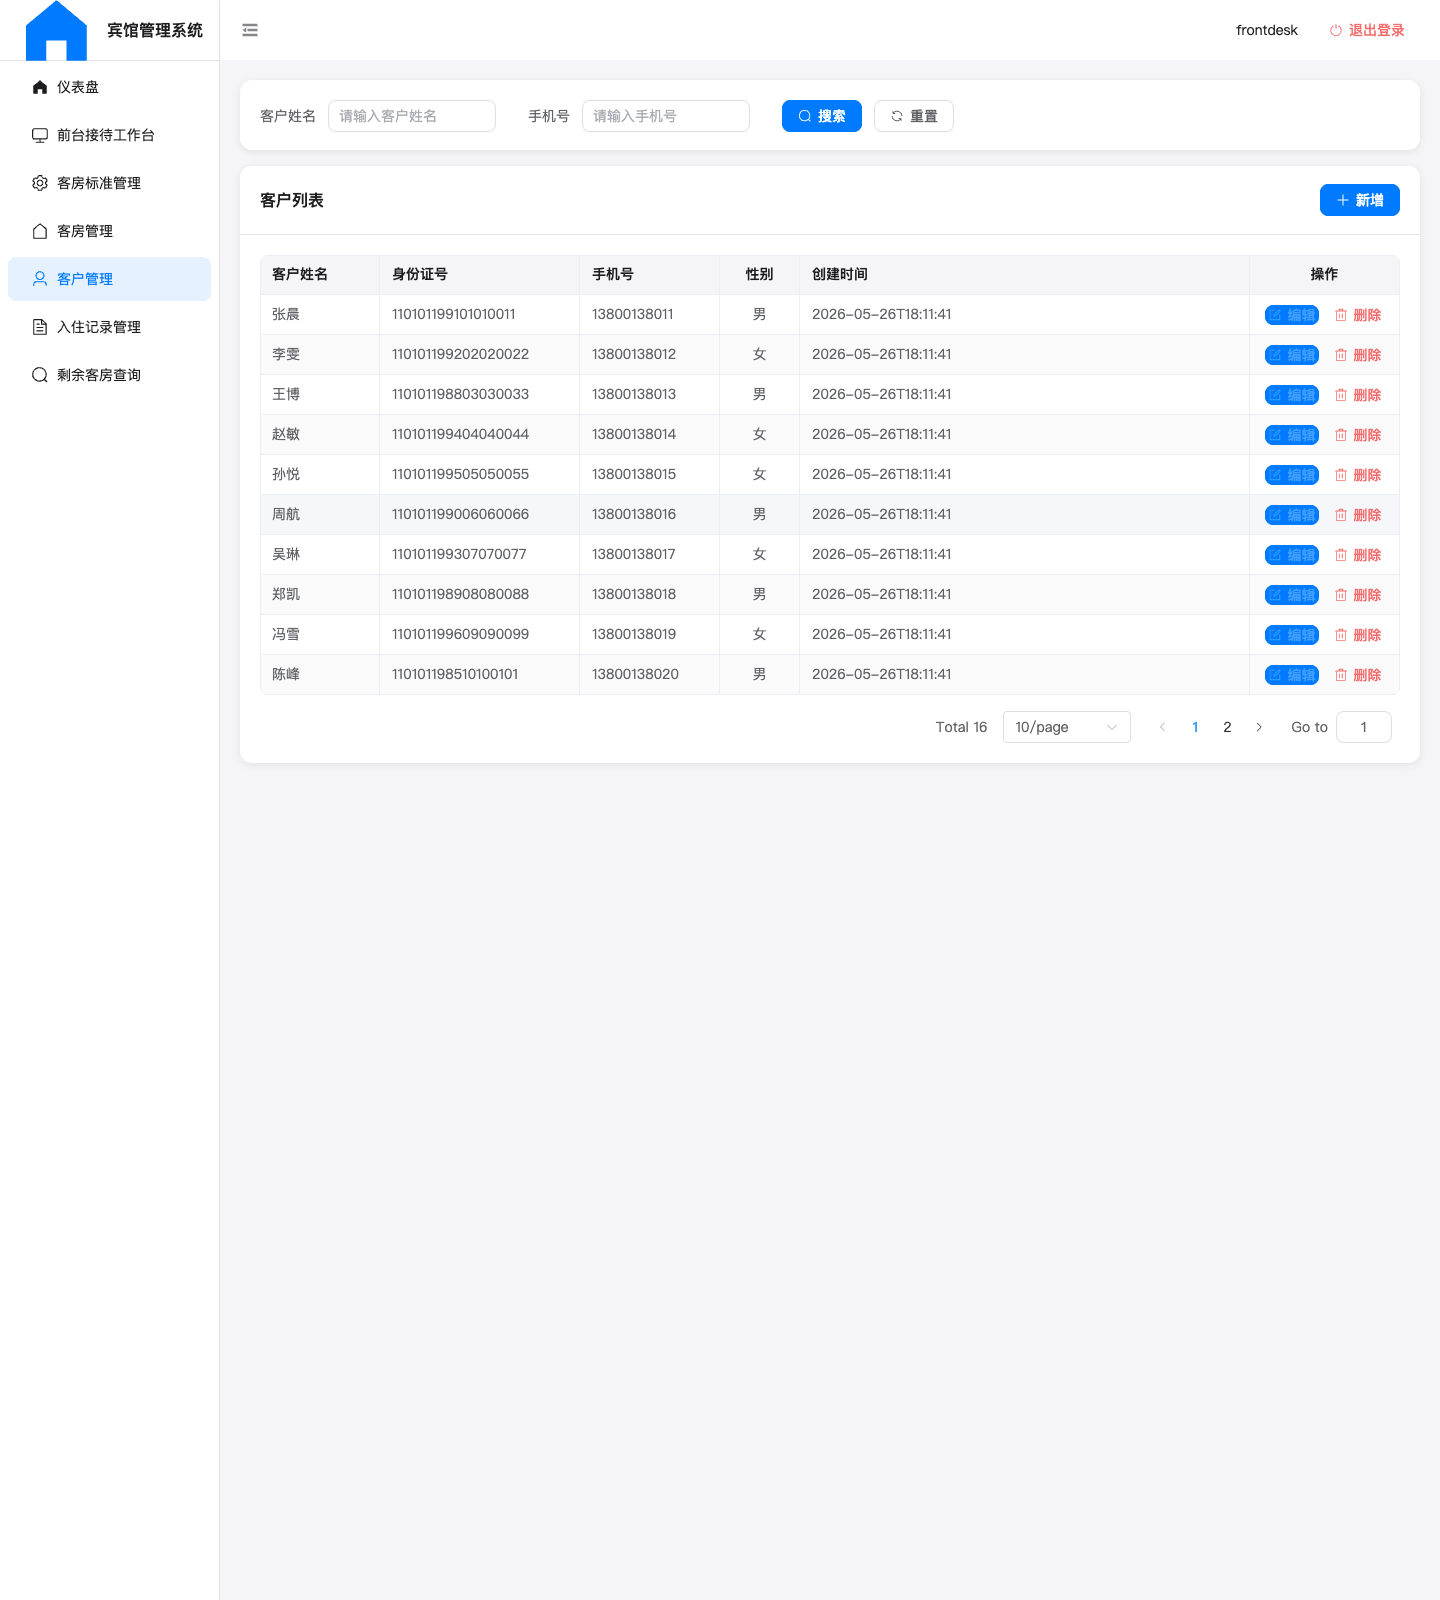1440x1600 pixels.
Task: Click the 客户姓名 search input field
Action: click(x=412, y=116)
